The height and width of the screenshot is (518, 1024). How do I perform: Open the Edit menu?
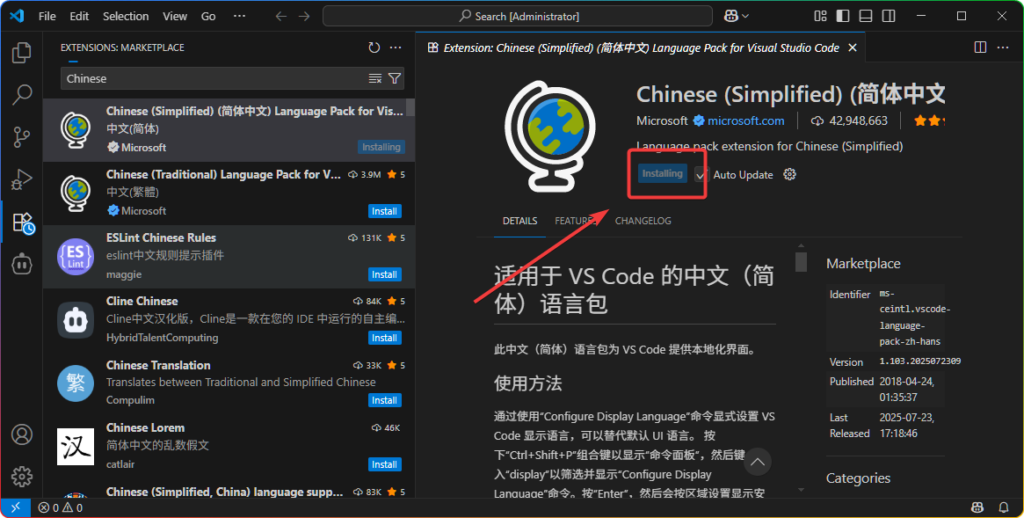pos(79,16)
